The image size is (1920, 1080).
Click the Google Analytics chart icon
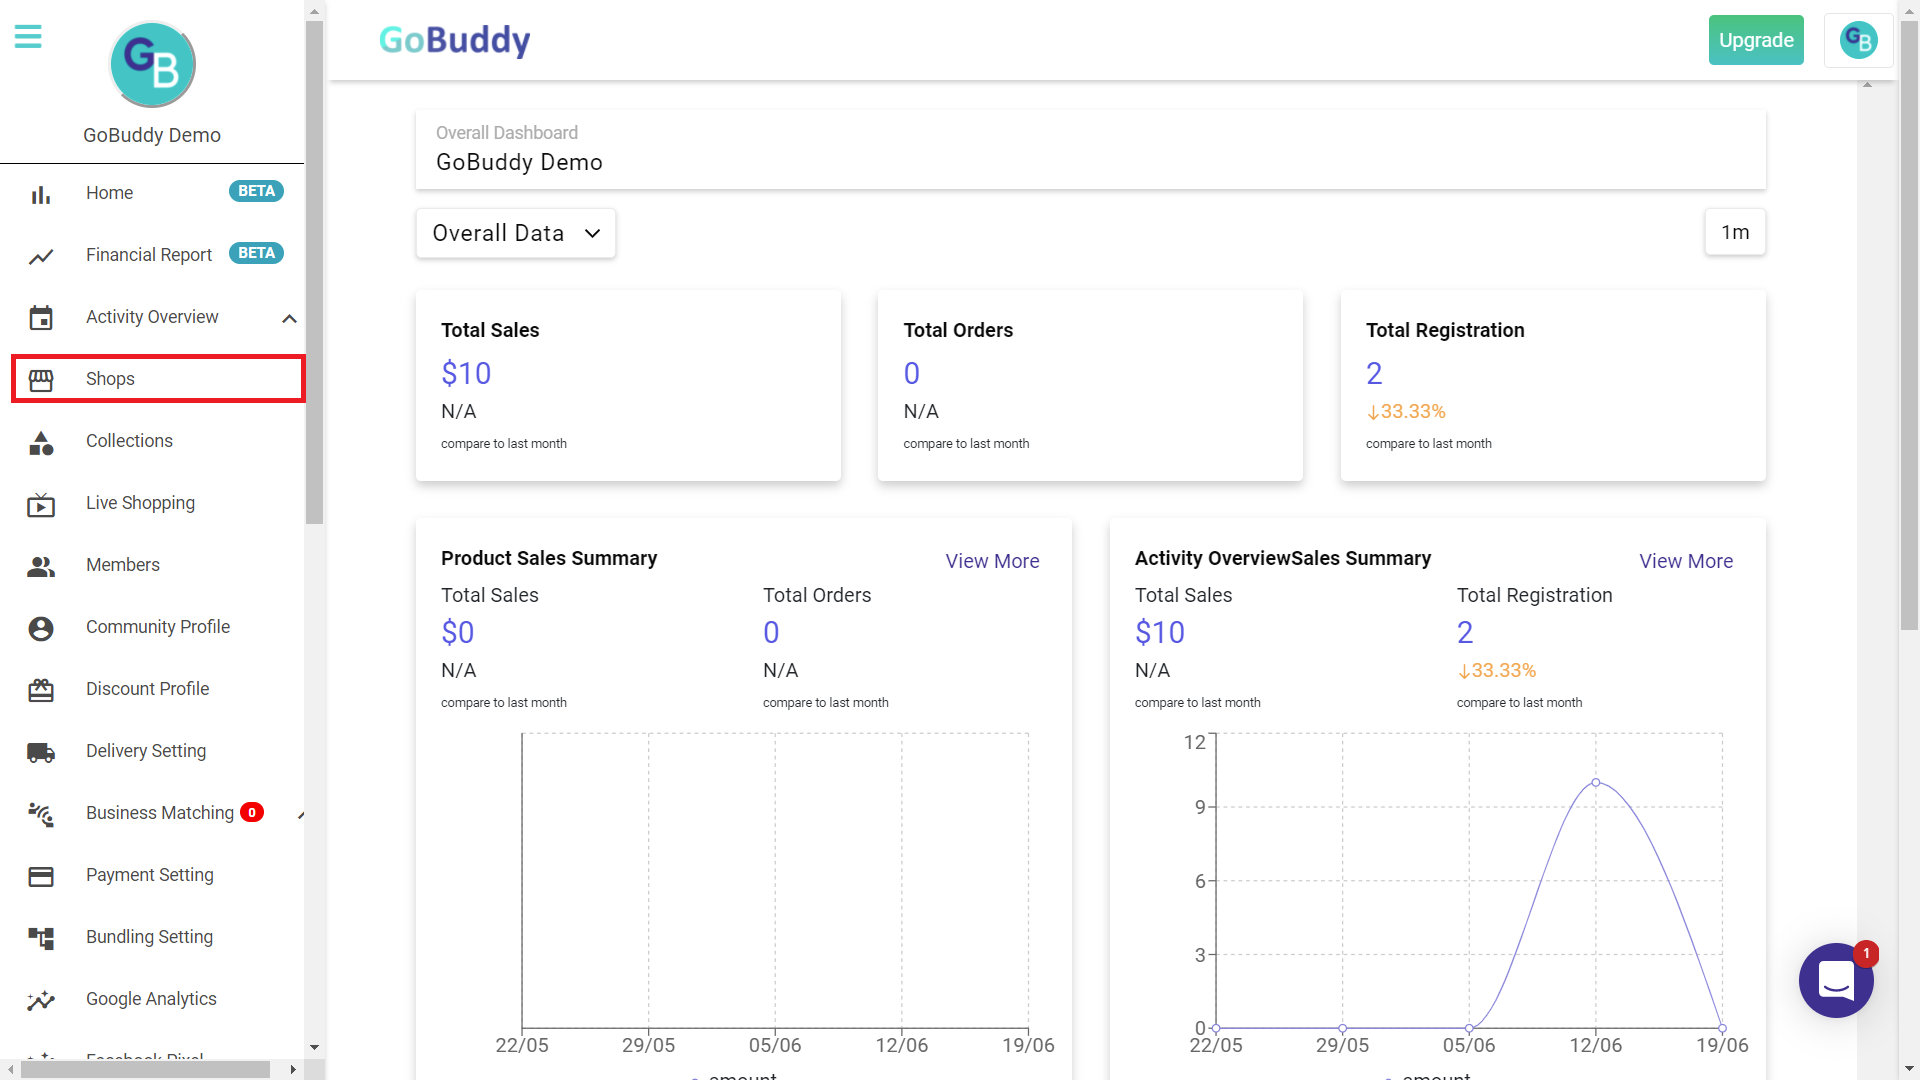coord(41,1000)
